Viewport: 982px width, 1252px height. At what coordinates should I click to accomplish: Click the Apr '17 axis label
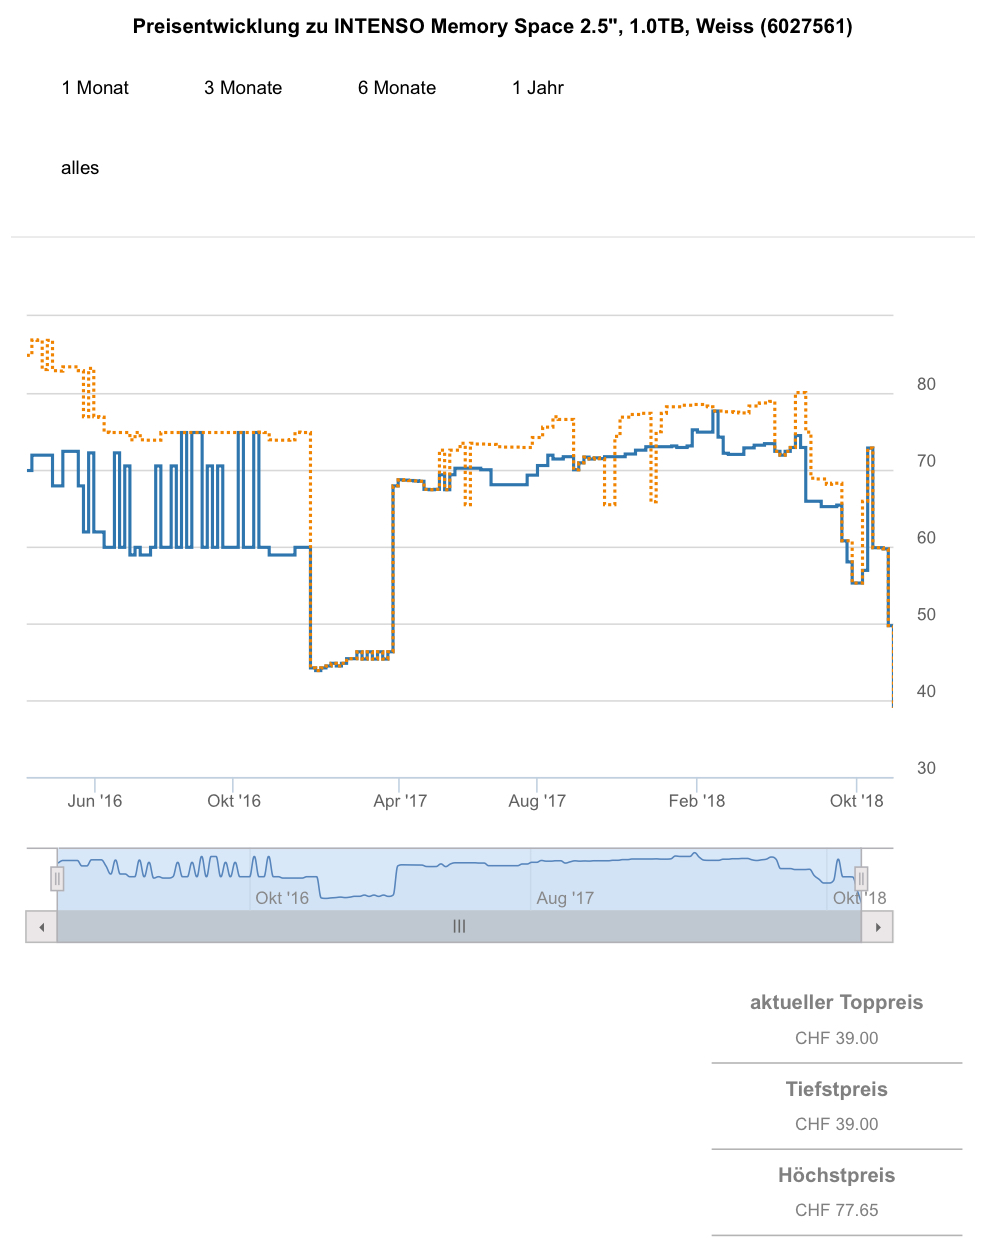(400, 801)
